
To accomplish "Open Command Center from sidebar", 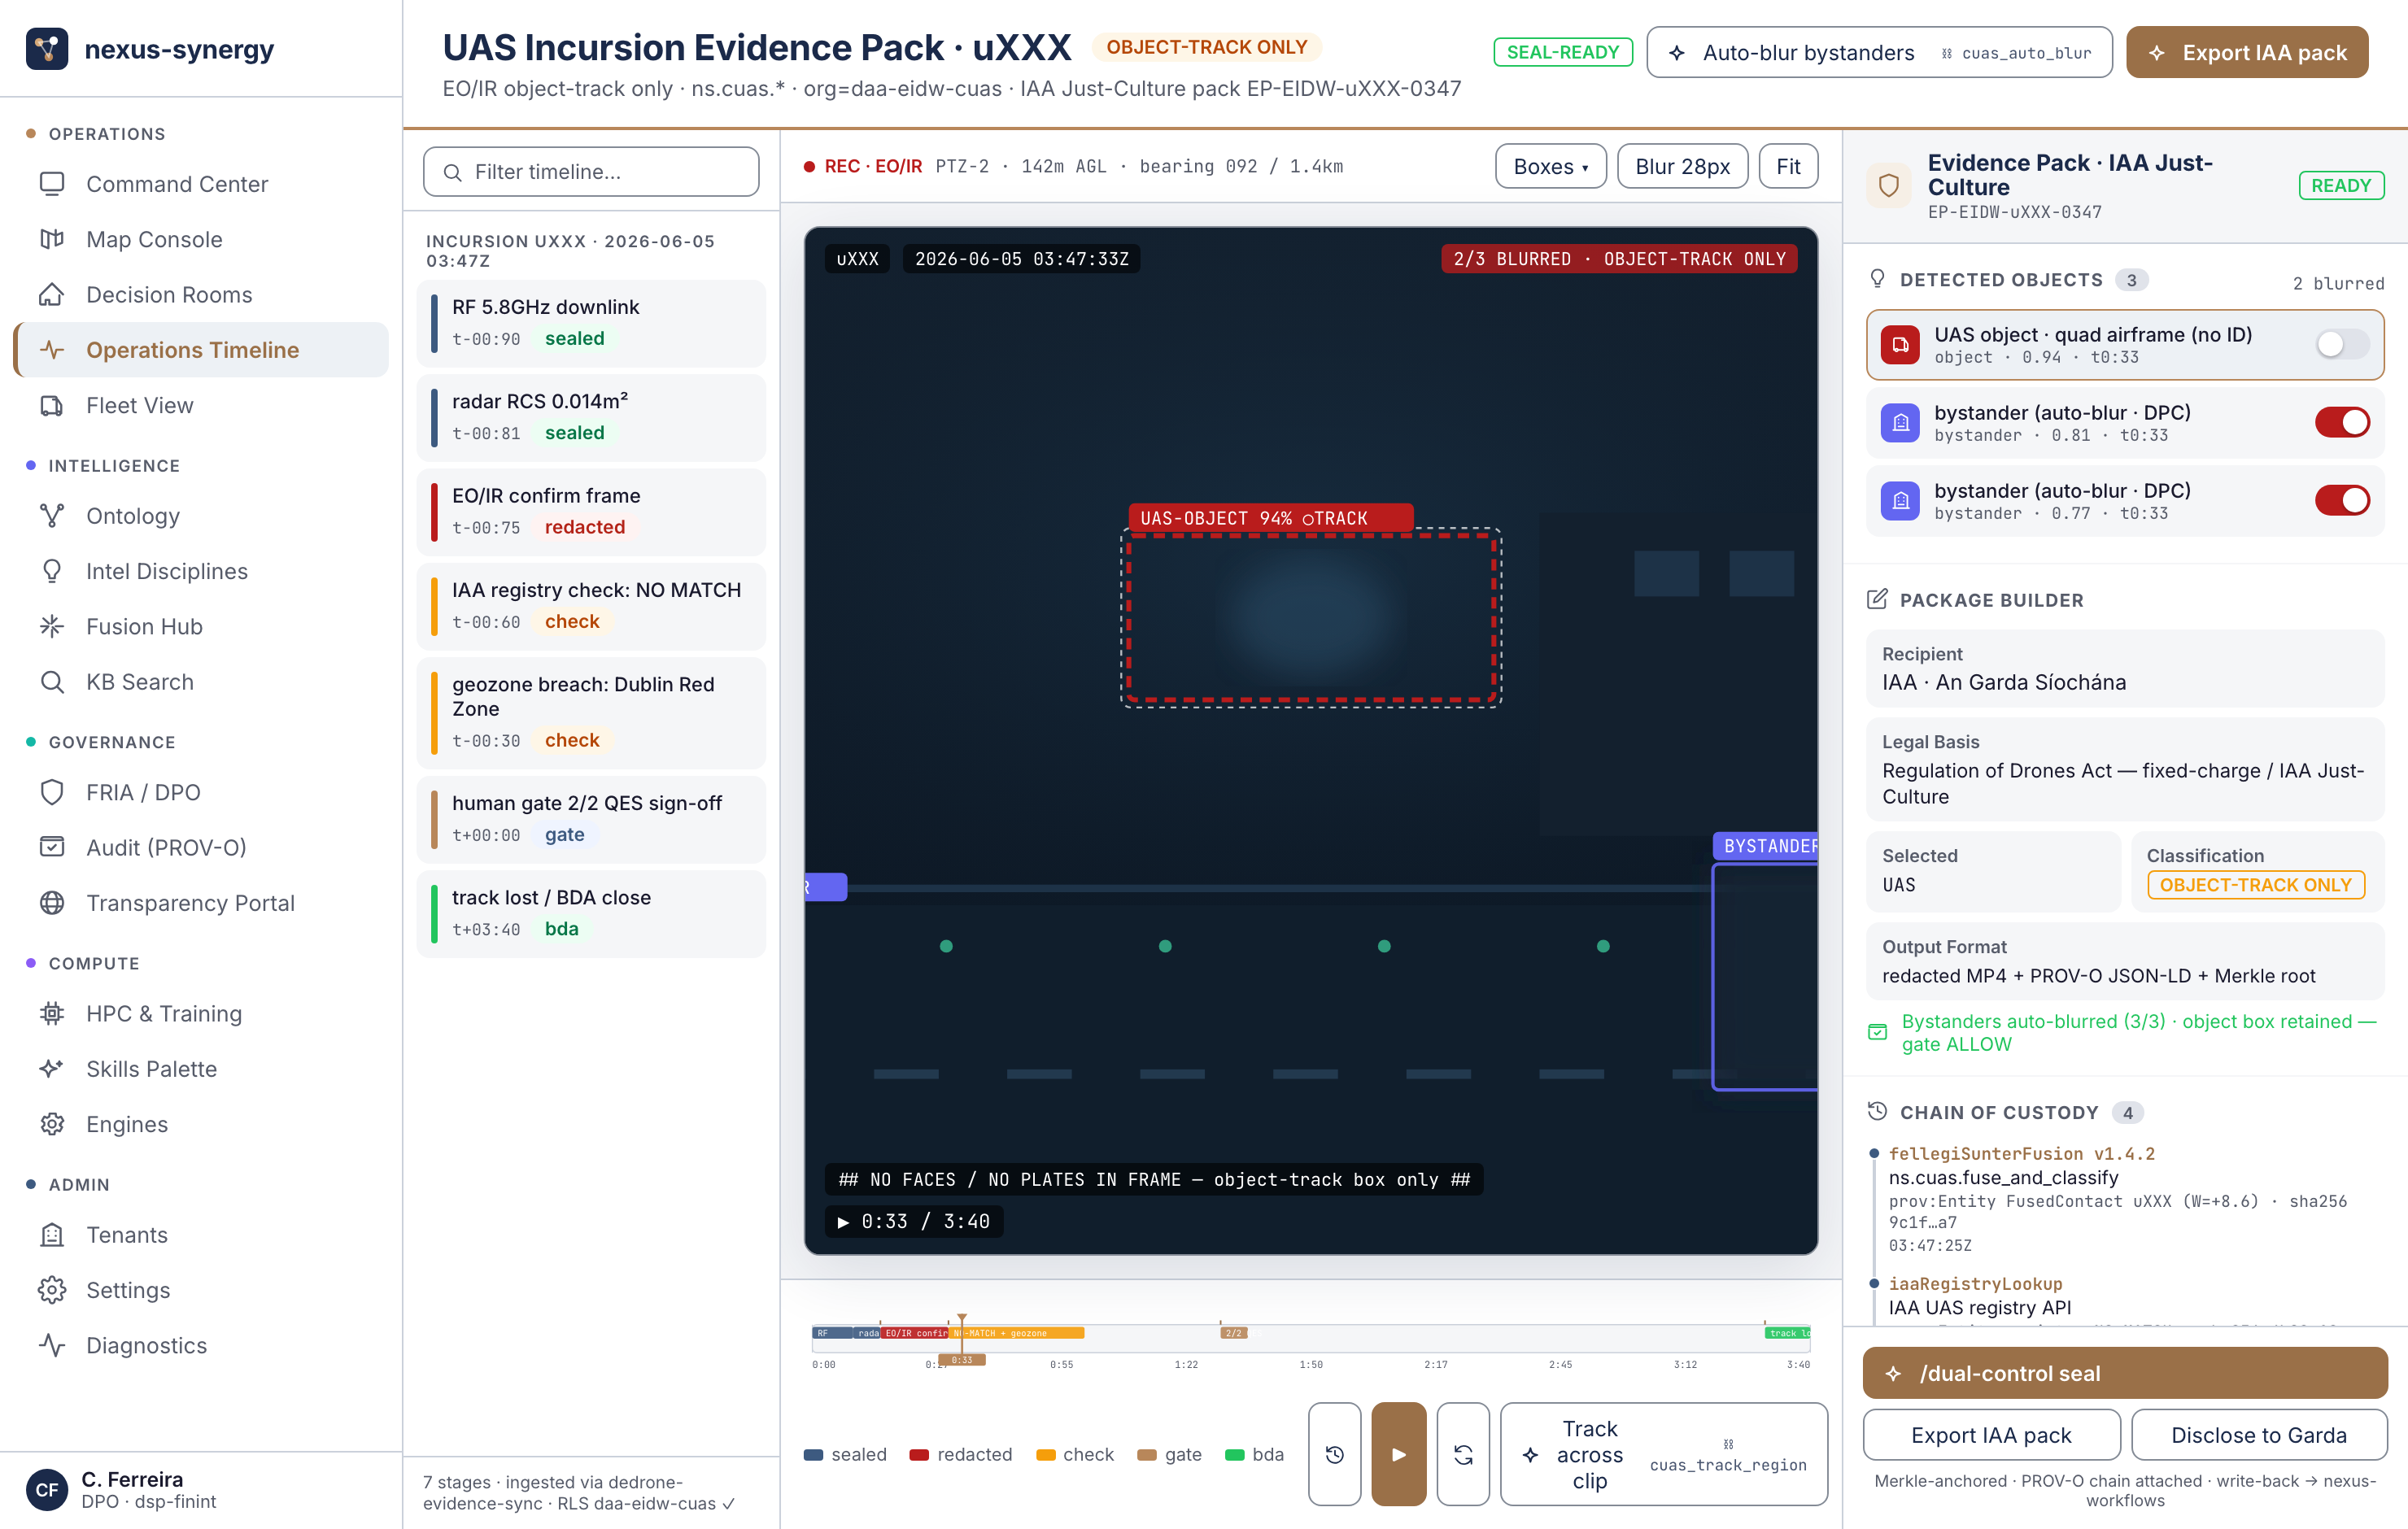I will [x=200, y=184].
